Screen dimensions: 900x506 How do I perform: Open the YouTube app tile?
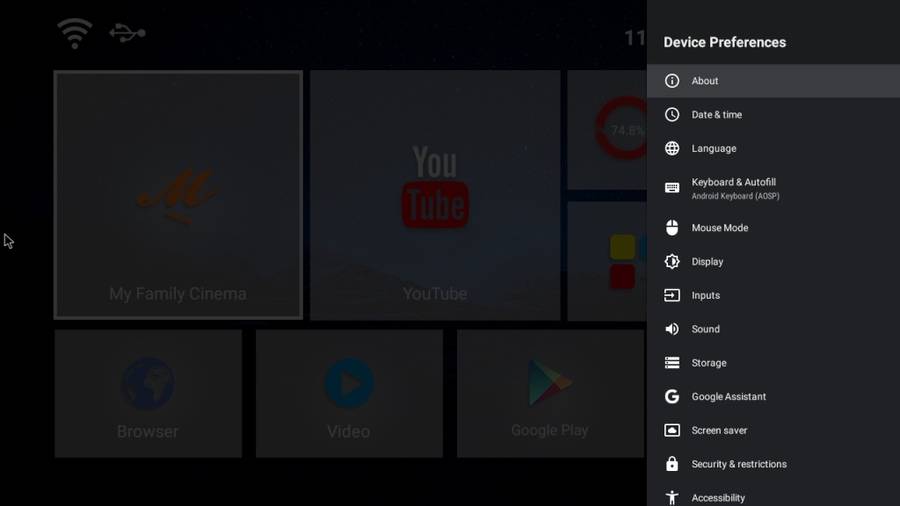coord(434,195)
